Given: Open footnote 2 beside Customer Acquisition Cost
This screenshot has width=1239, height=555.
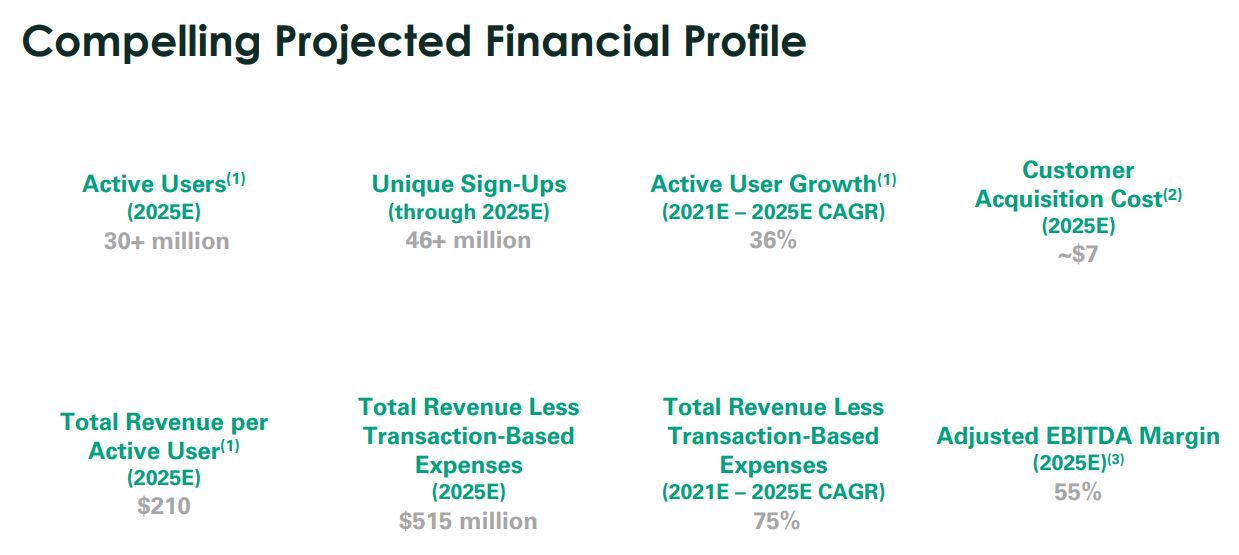Looking at the screenshot, I should click(1172, 195).
